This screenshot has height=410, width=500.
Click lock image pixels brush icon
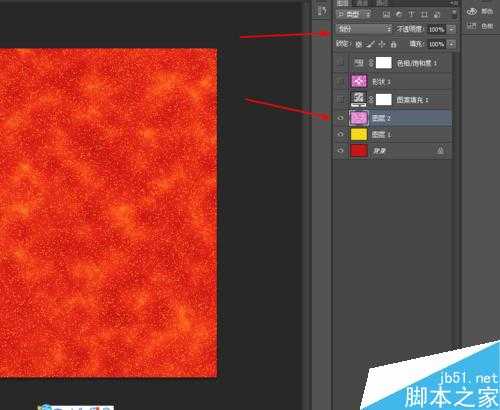coord(370,44)
